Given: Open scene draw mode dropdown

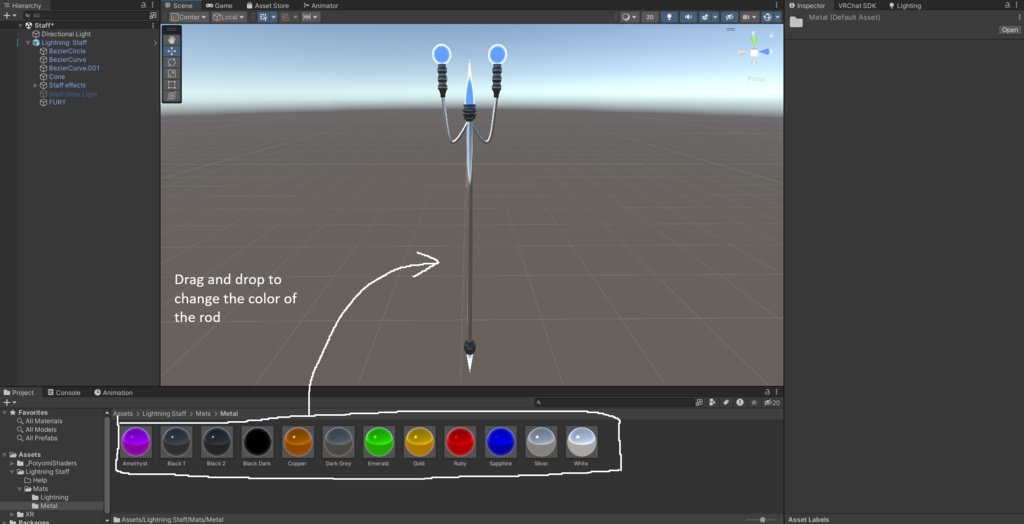Looking at the screenshot, I should tap(630, 17).
